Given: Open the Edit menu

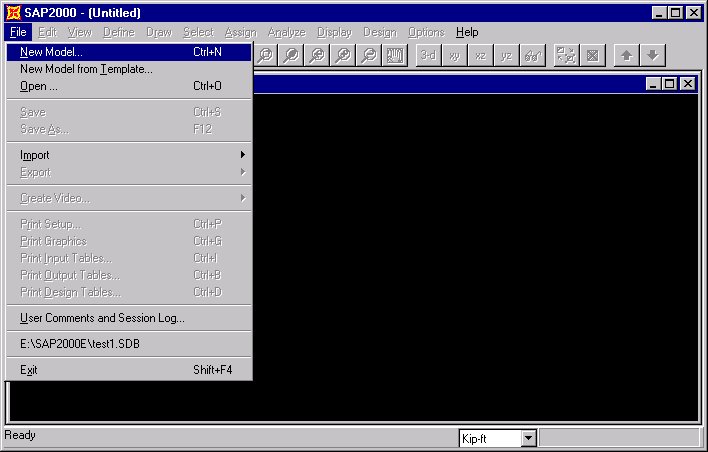Looking at the screenshot, I should (47, 32).
